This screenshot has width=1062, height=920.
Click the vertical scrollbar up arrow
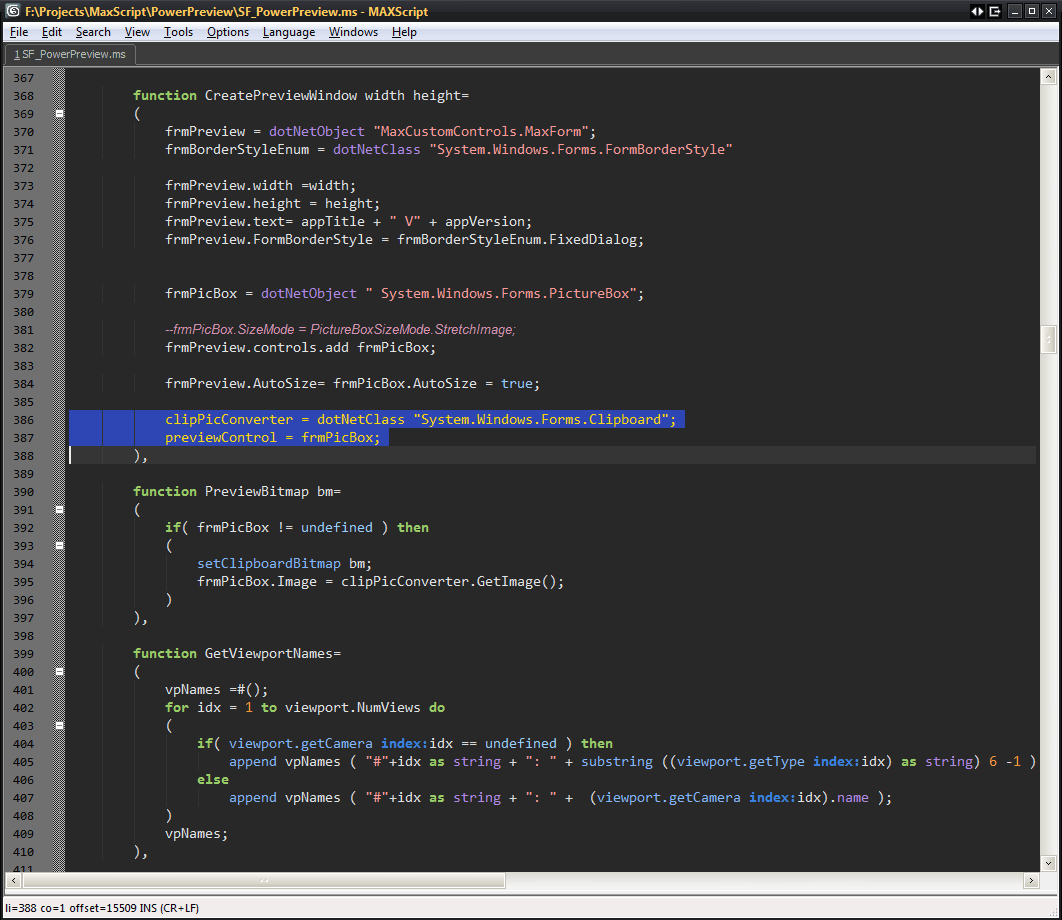coord(1048,77)
